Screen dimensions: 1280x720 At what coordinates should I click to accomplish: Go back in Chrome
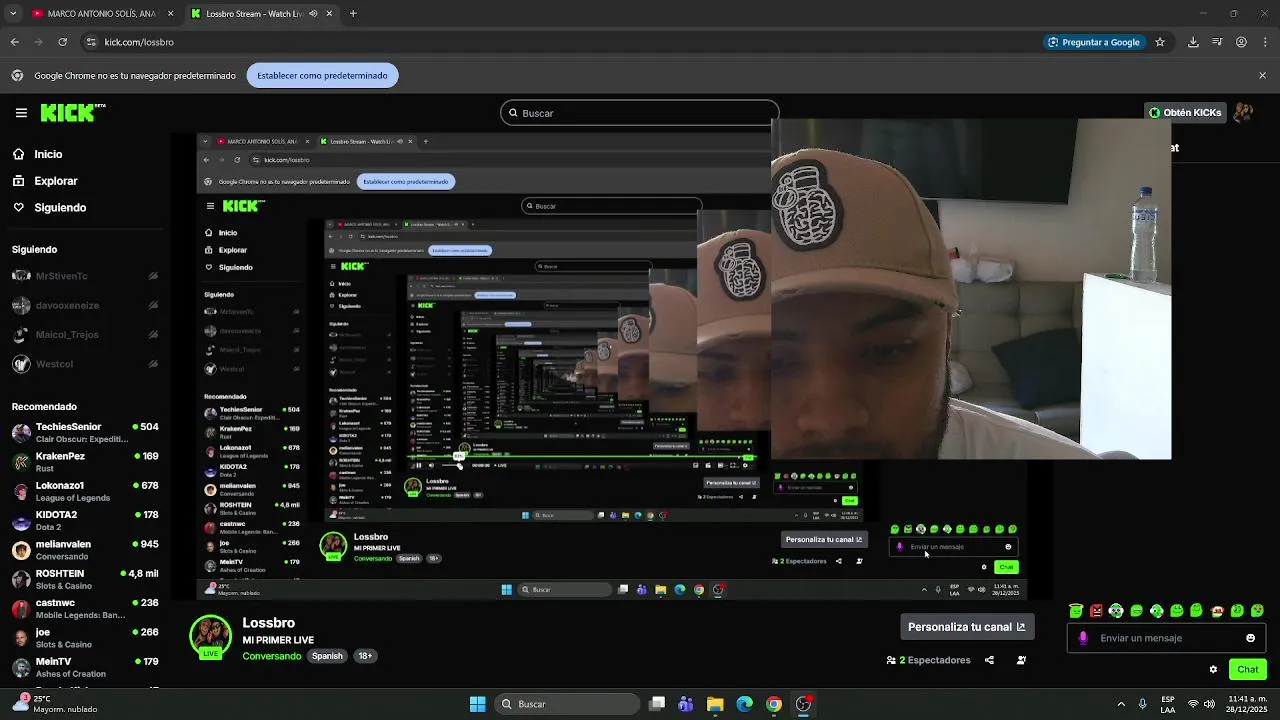pos(14,42)
